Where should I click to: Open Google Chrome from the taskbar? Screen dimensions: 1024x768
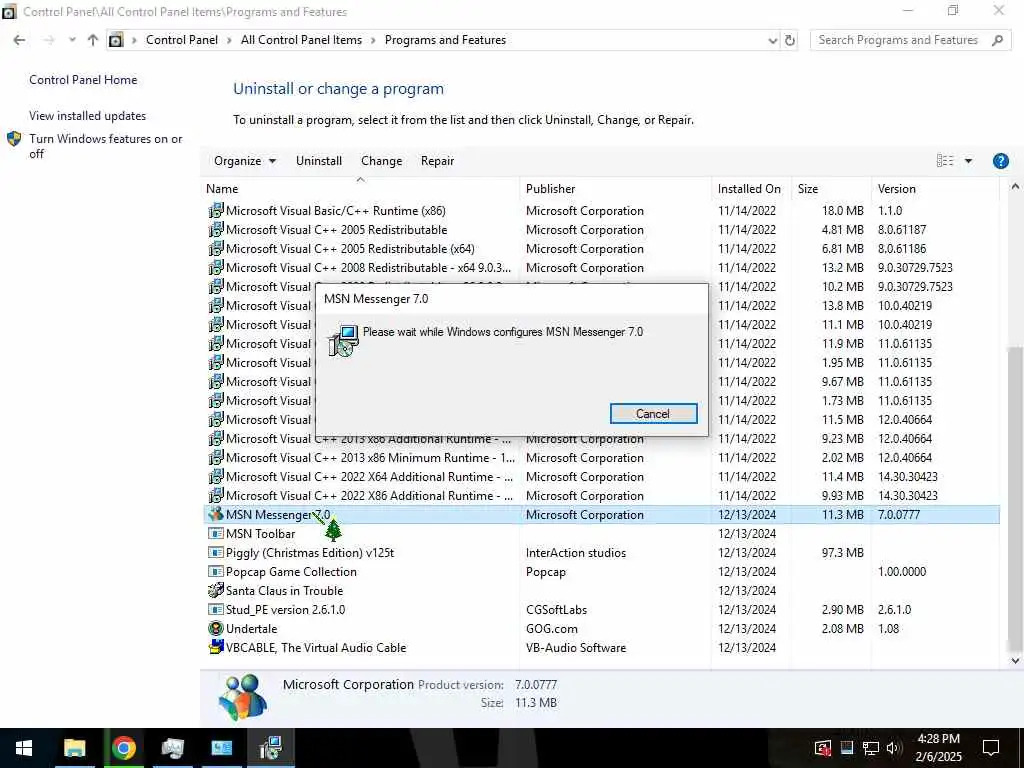click(123, 748)
